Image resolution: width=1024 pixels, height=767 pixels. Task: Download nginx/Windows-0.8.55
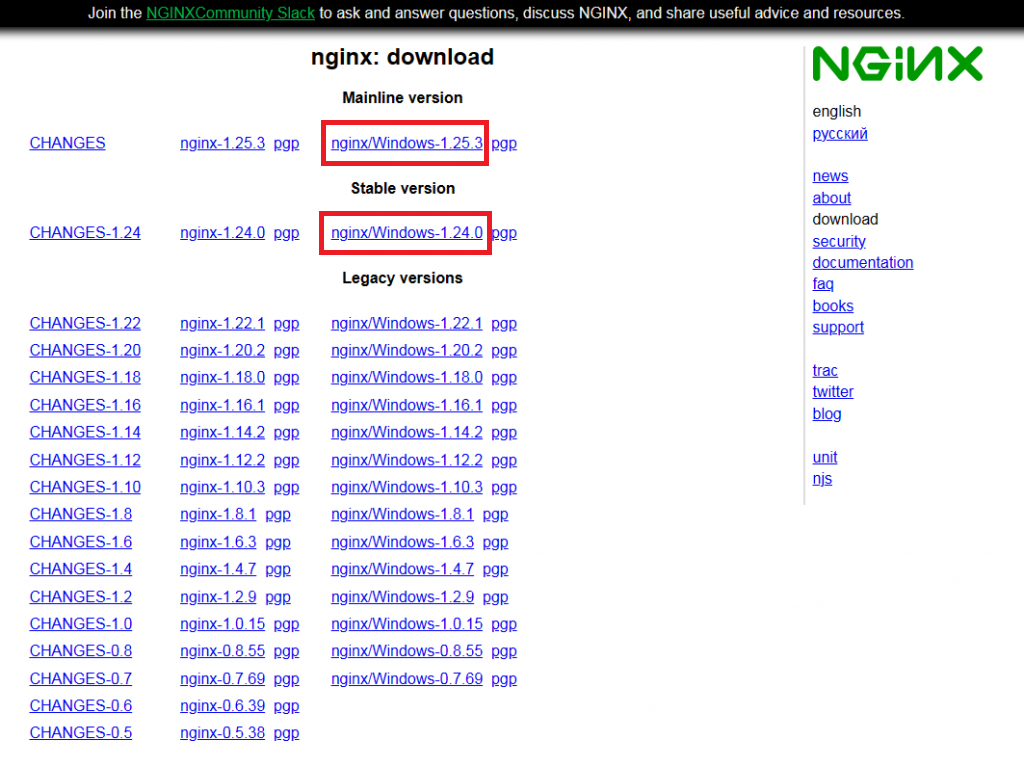(407, 651)
